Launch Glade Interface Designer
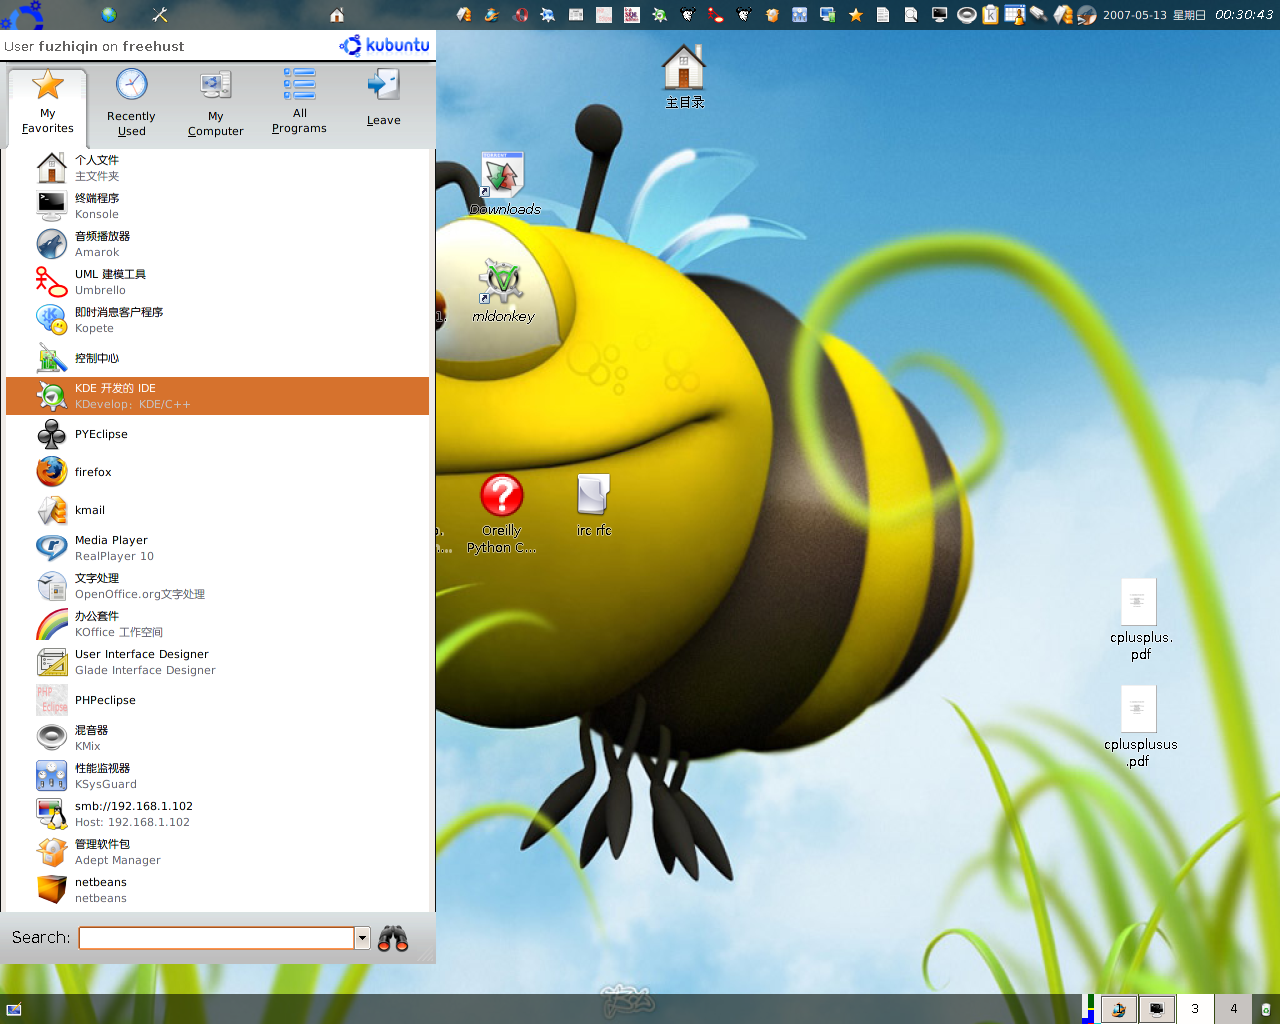The width and height of the screenshot is (1280, 1024). coord(218,662)
